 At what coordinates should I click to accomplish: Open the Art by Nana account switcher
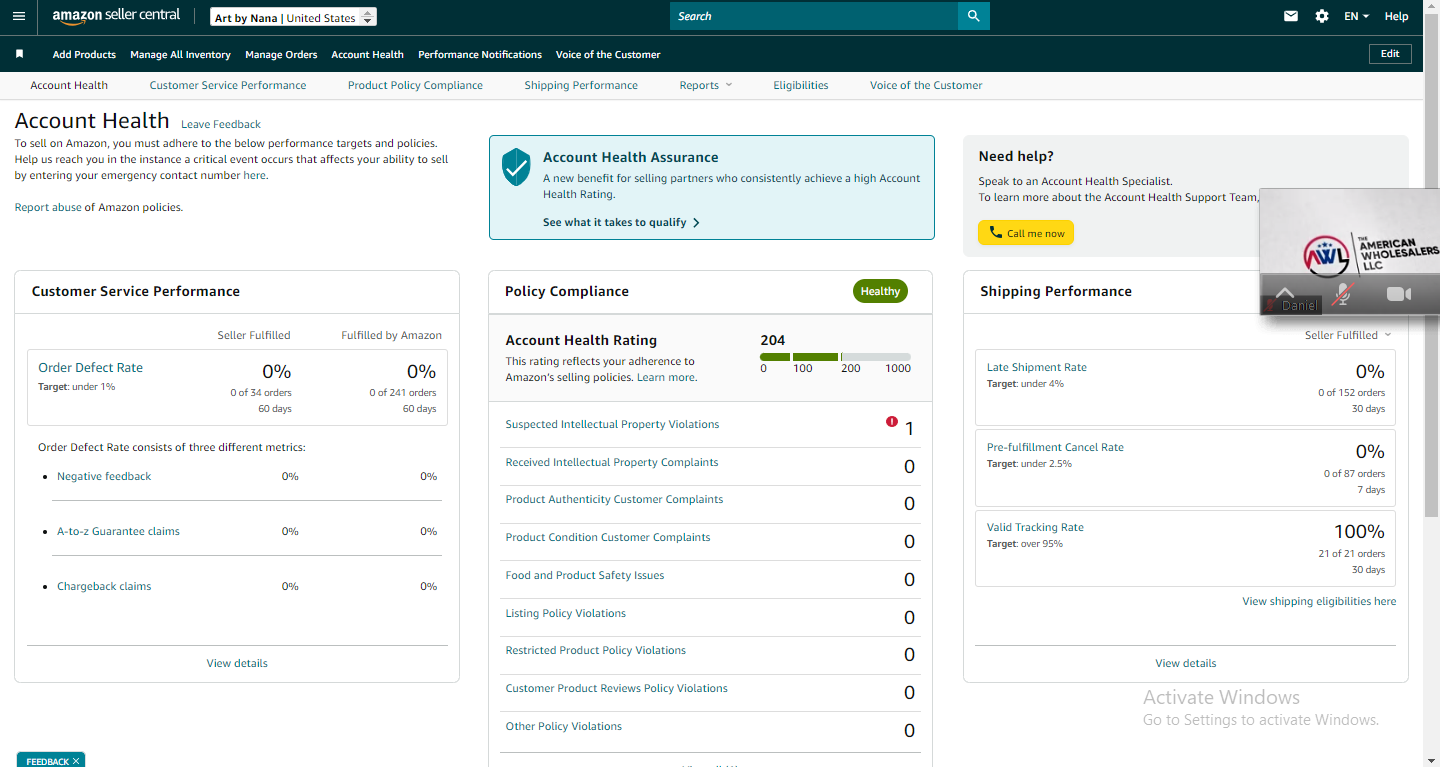(294, 17)
